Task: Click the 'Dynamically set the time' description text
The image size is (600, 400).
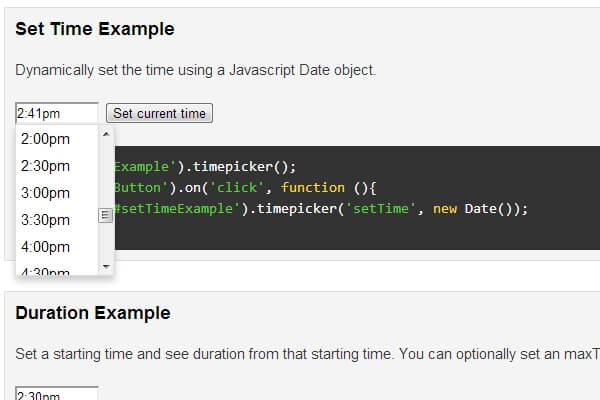Action: [195, 70]
